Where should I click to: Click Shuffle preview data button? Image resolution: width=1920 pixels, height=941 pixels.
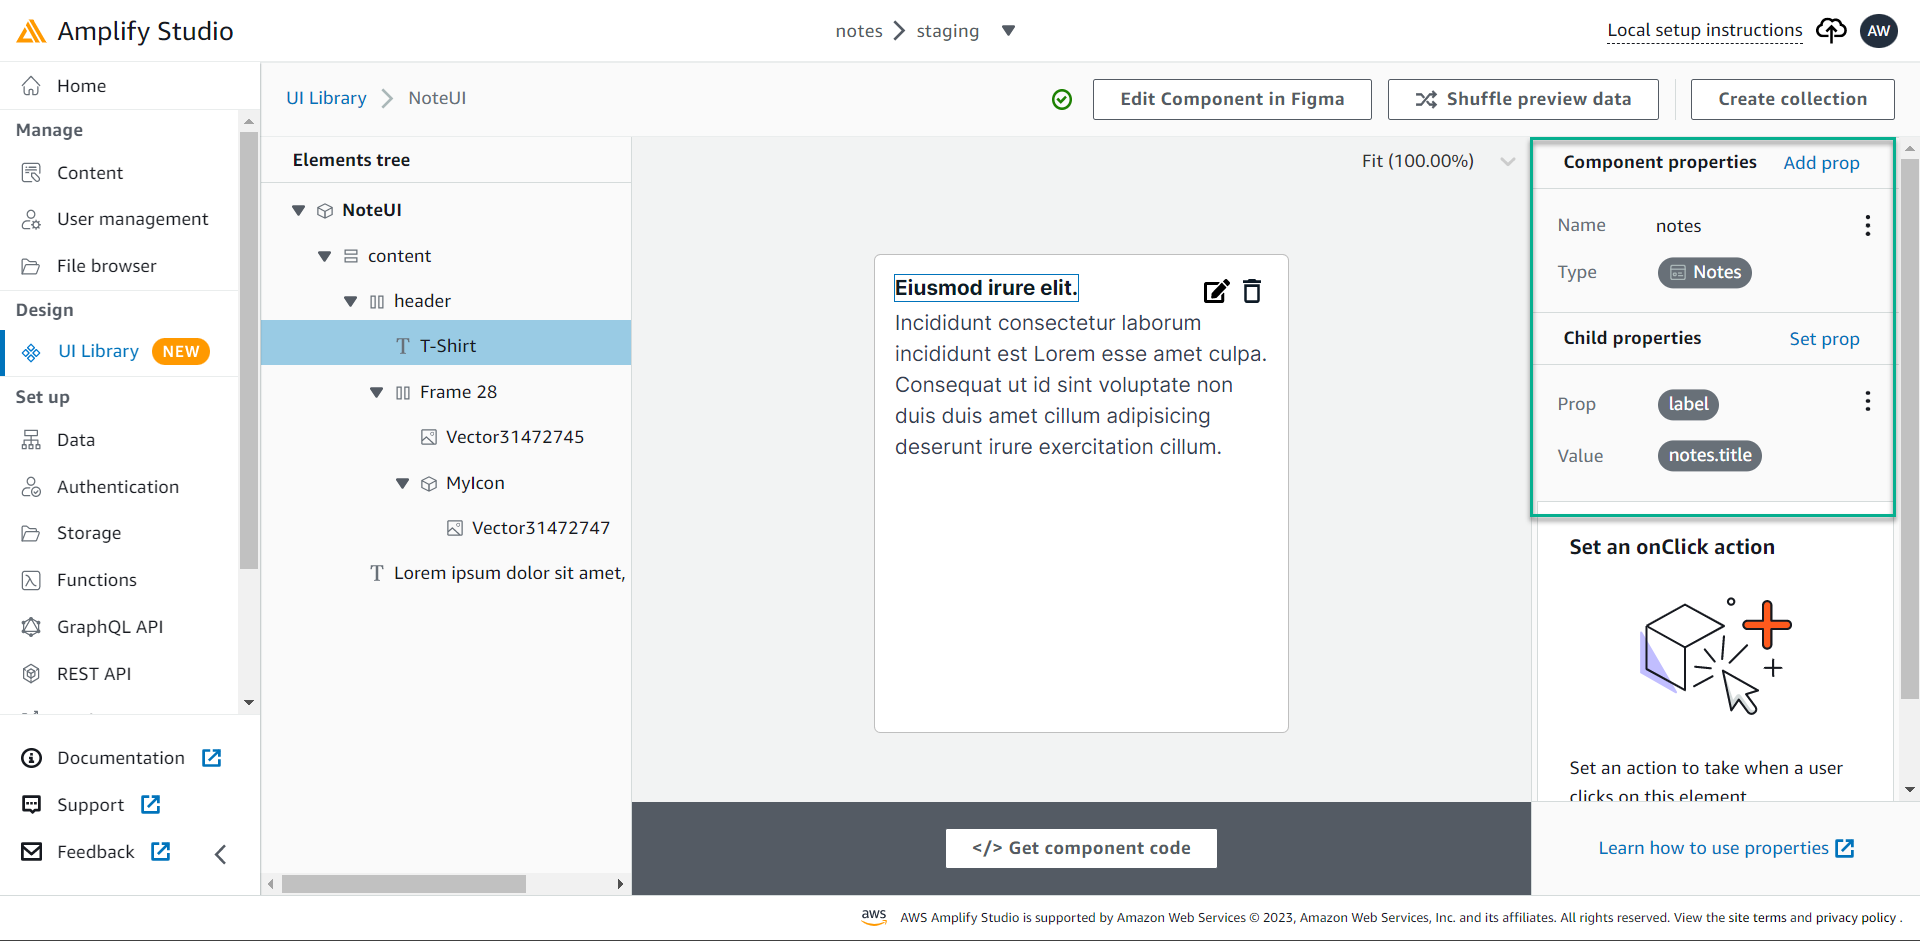1523,99
